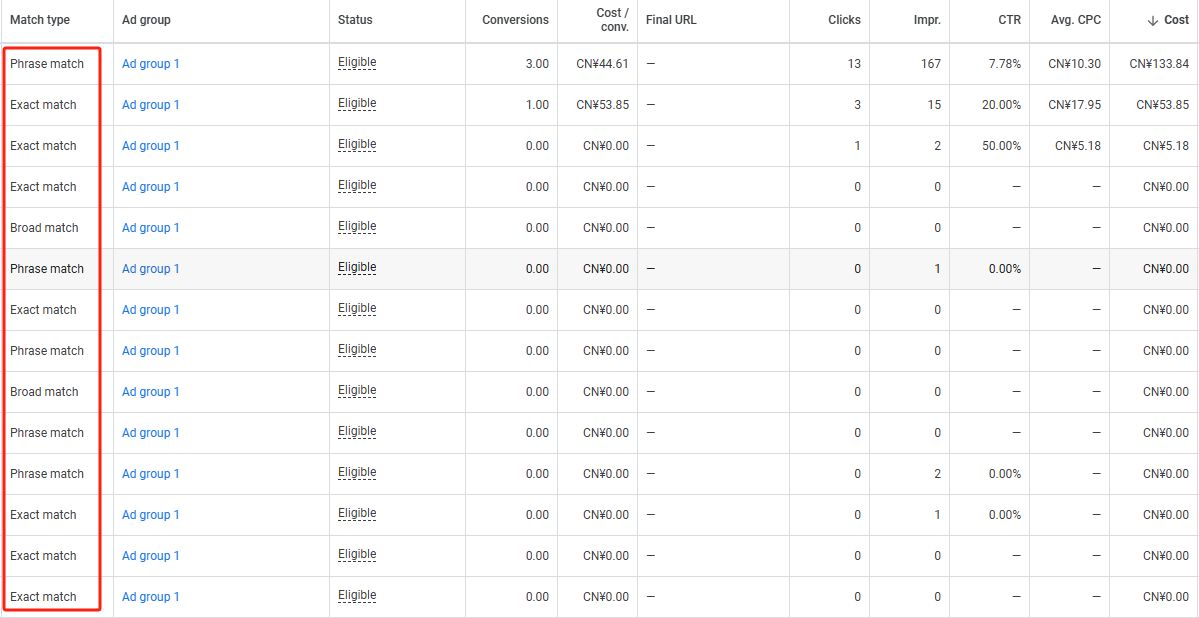Screen dimensions: 1199x618
Task: Click the Avg. CPC column header
Action: [1076, 20]
